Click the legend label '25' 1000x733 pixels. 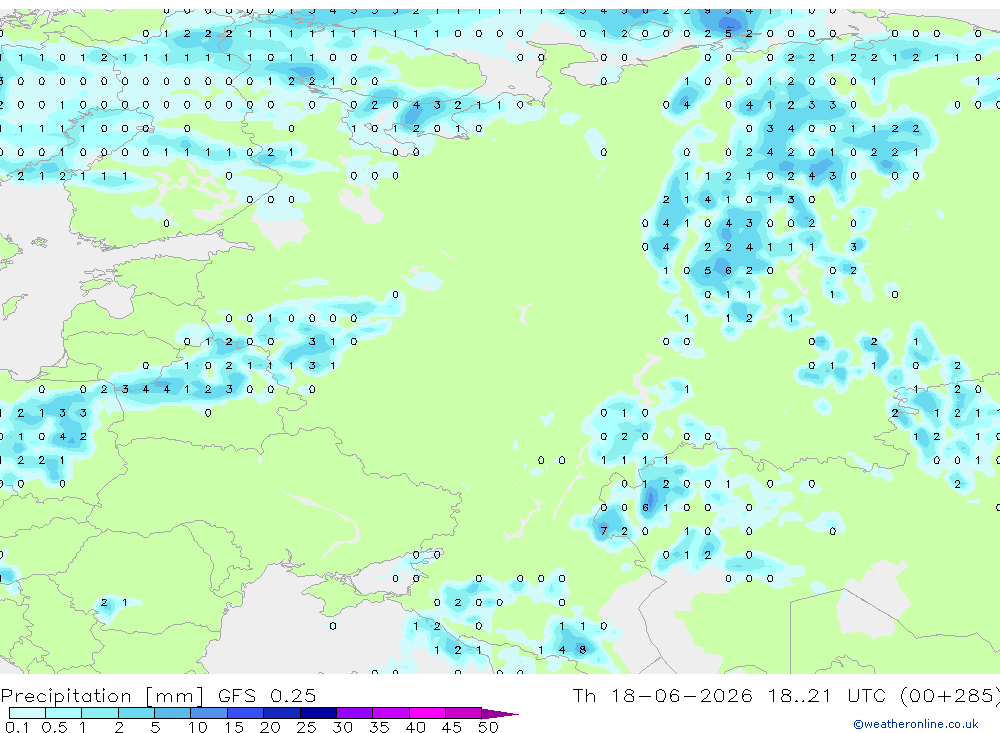coord(306,727)
